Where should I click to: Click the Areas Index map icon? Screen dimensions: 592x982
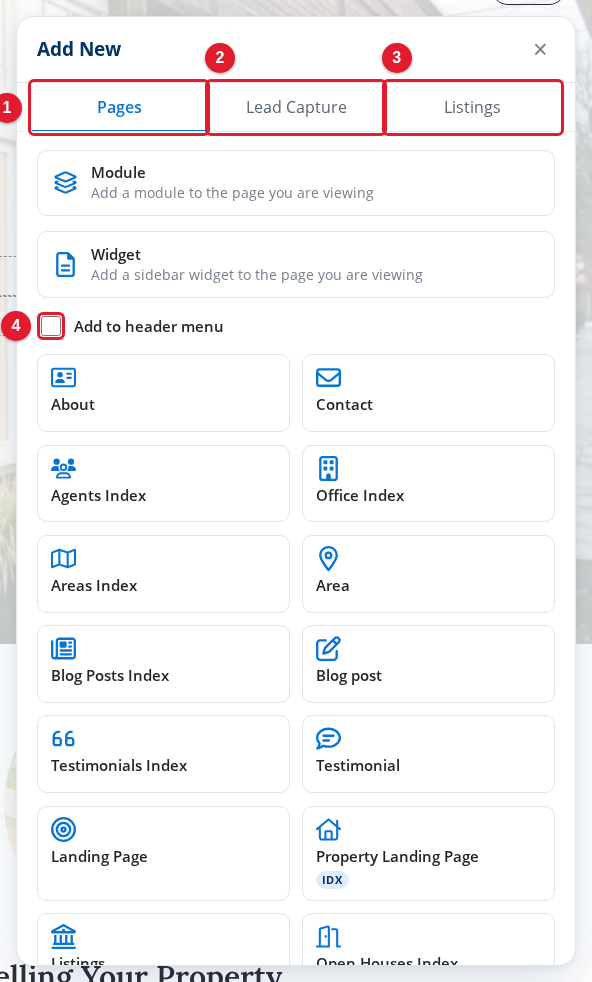pyautogui.click(x=63, y=558)
